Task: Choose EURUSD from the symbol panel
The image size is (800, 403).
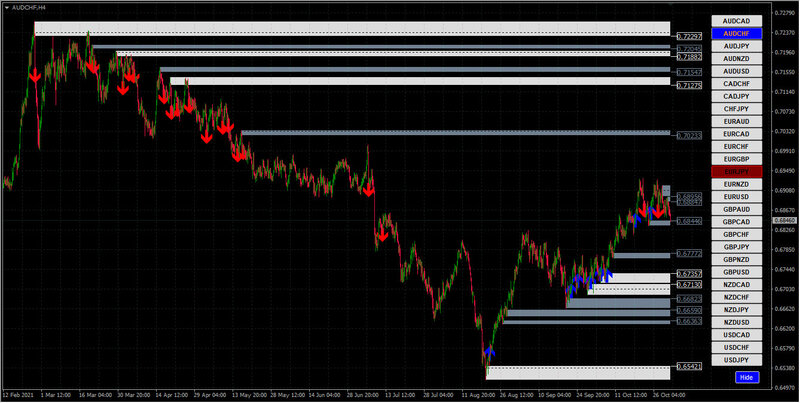Action: click(737, 197)
